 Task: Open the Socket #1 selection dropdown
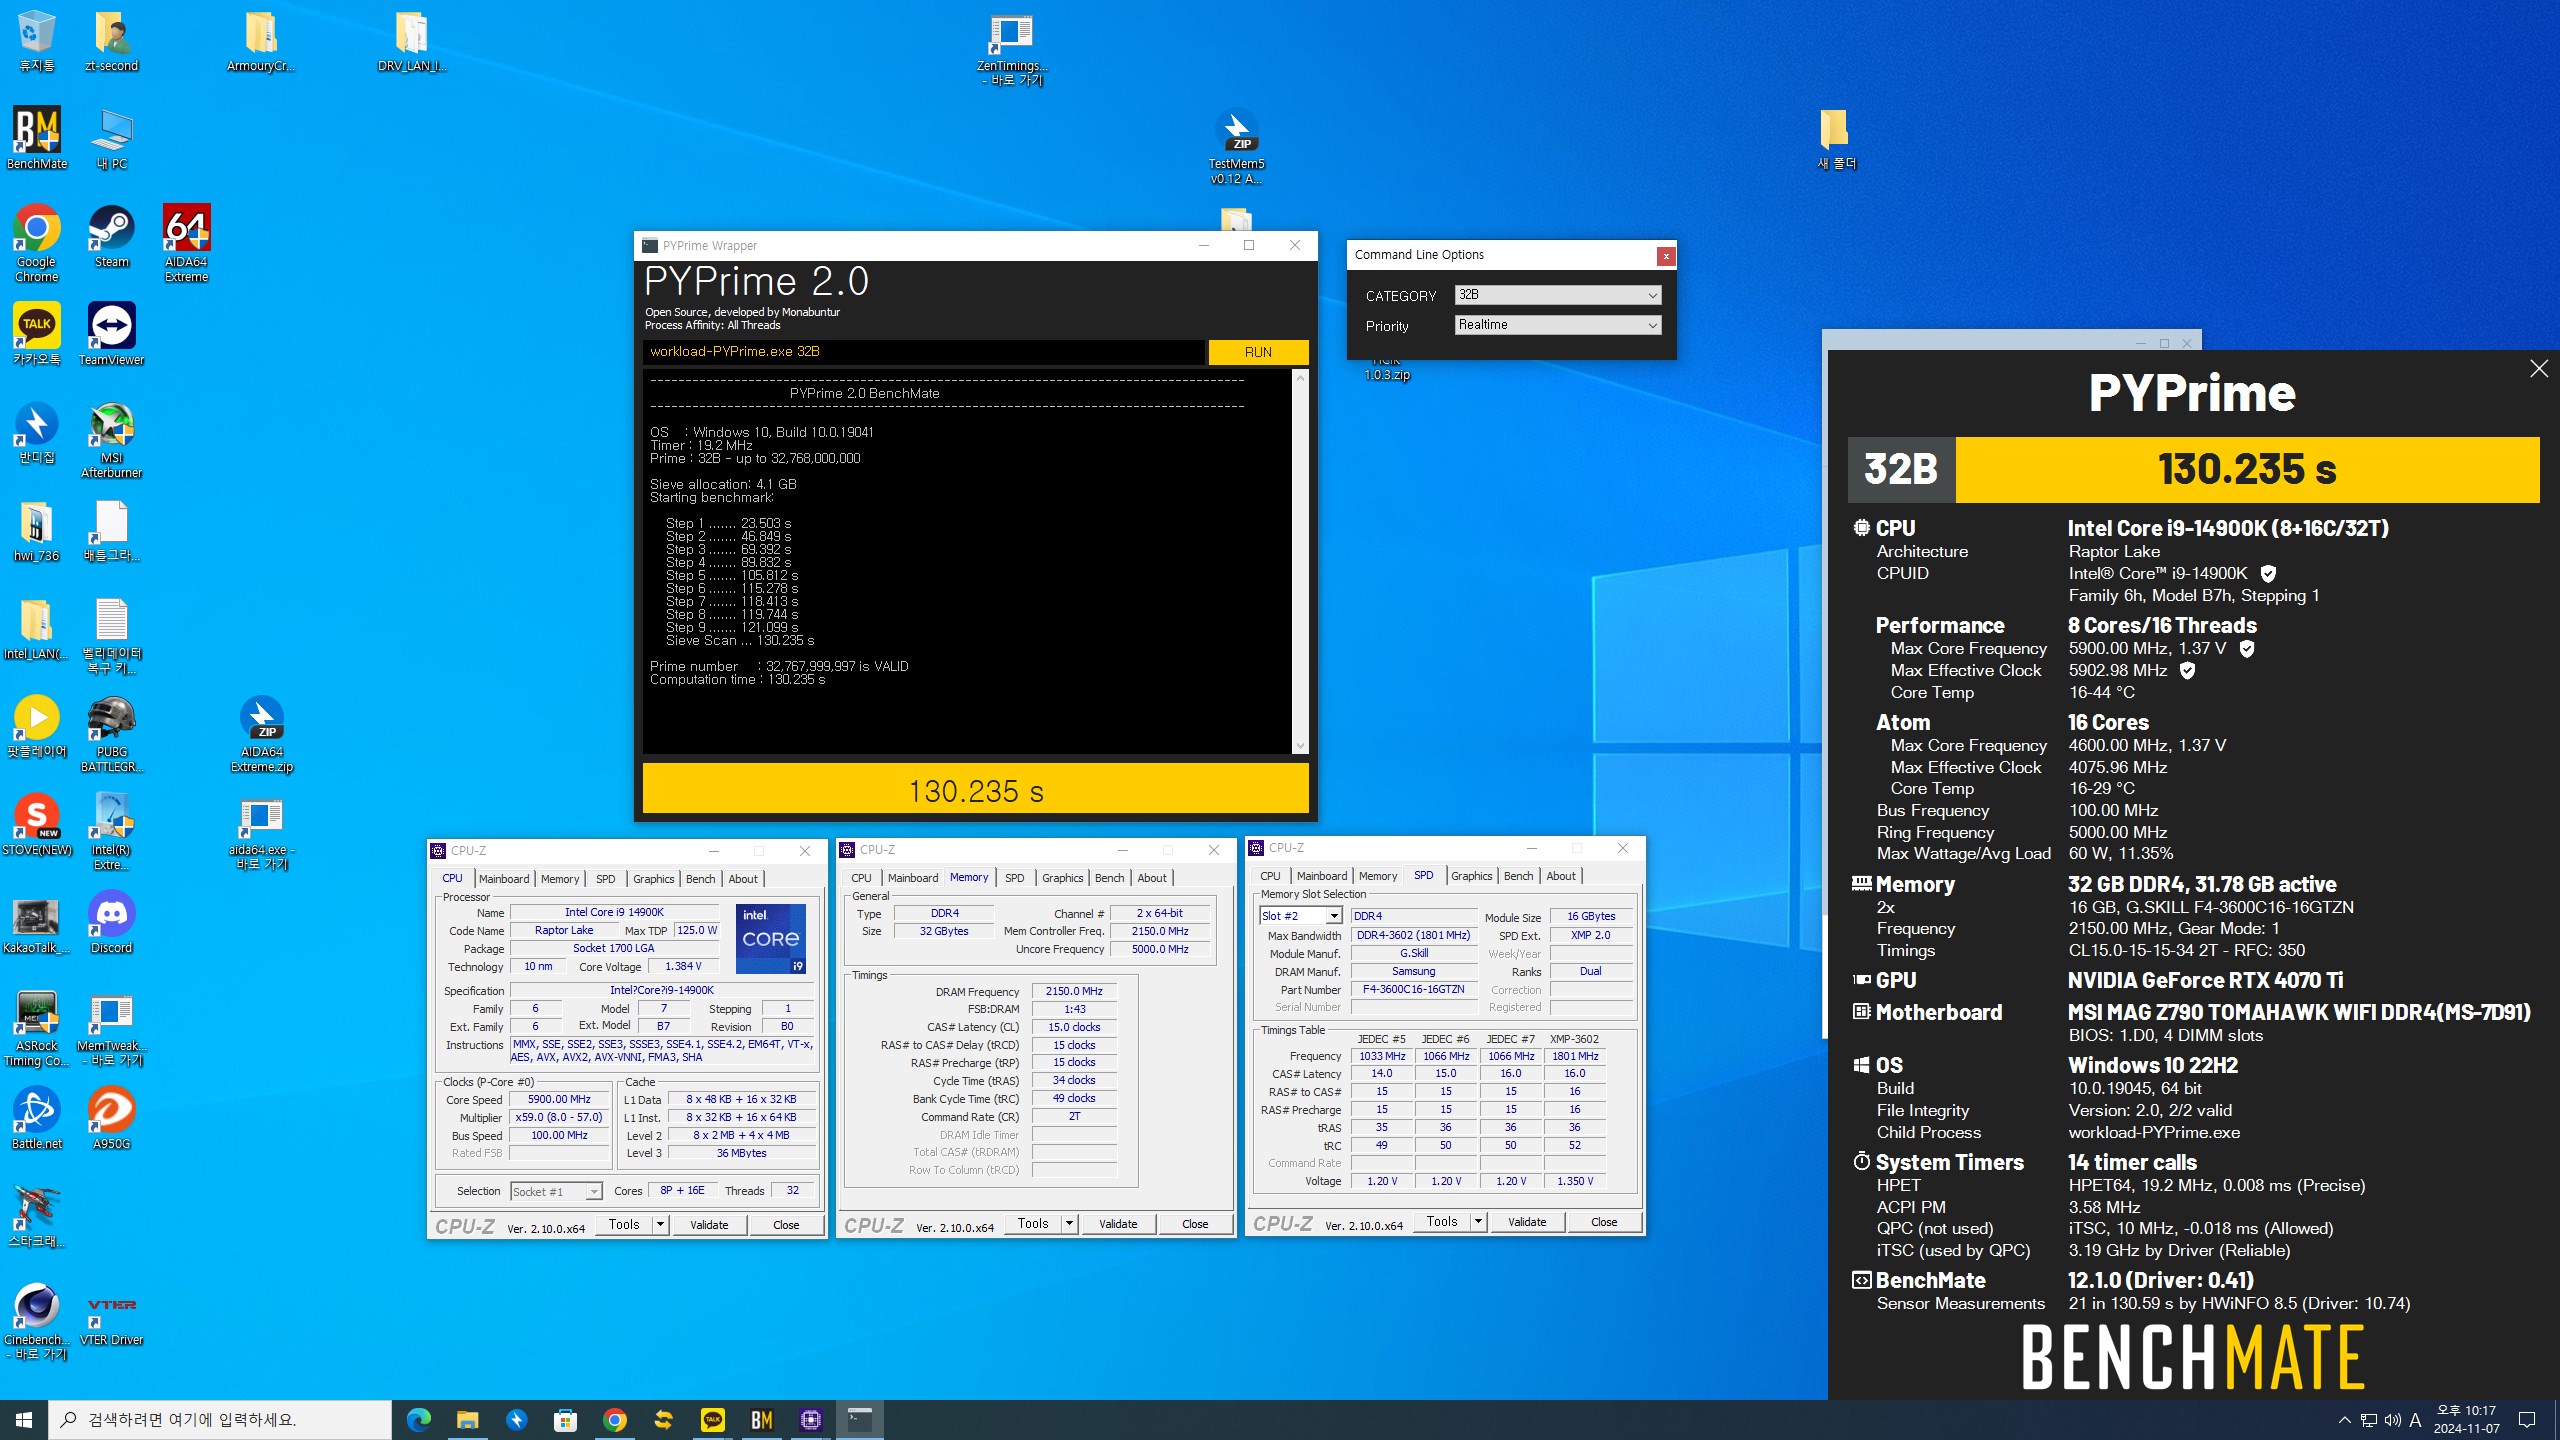pos(556,1191)
